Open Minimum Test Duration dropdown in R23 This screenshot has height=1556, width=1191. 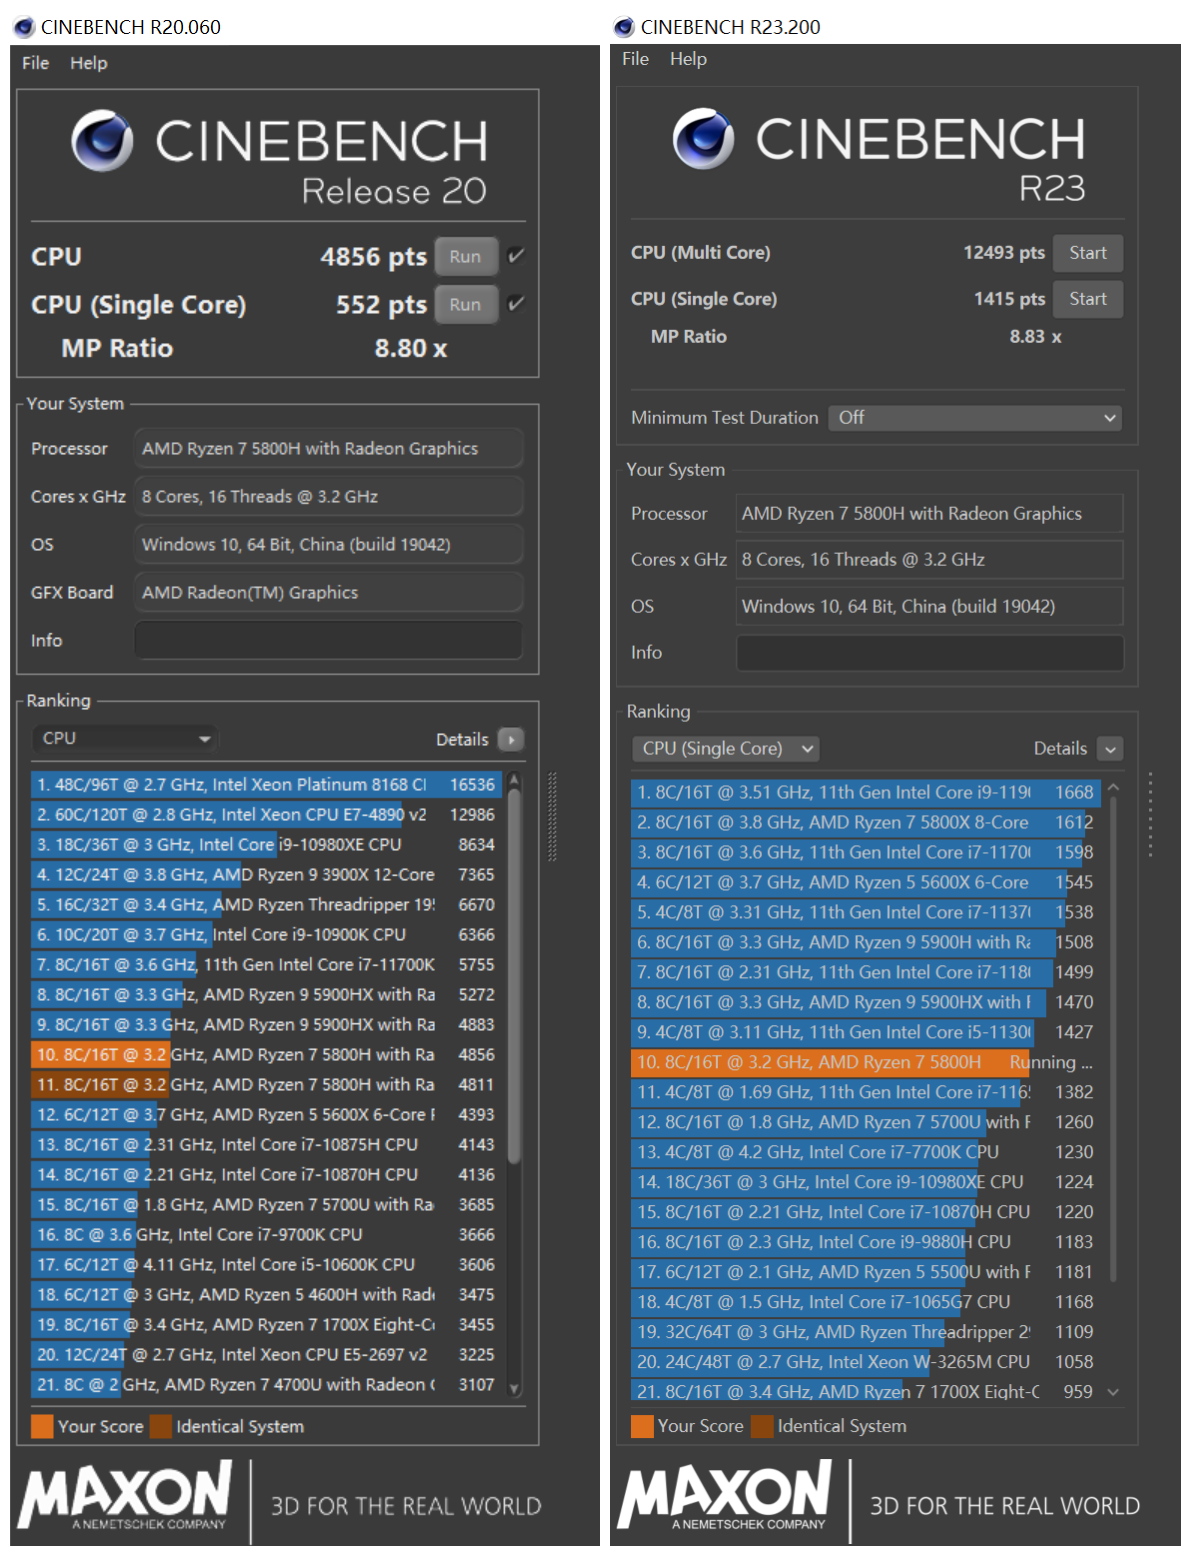[975, 418]
